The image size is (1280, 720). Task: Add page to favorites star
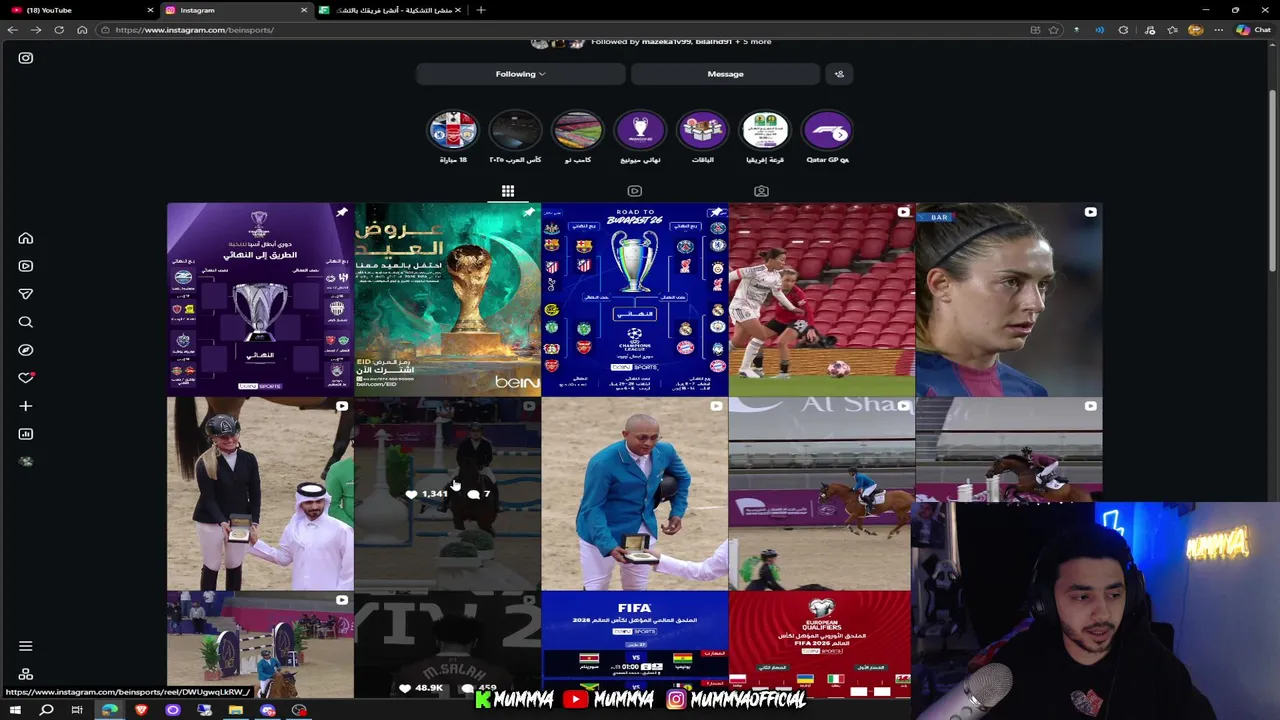(x=1053, y=30)
